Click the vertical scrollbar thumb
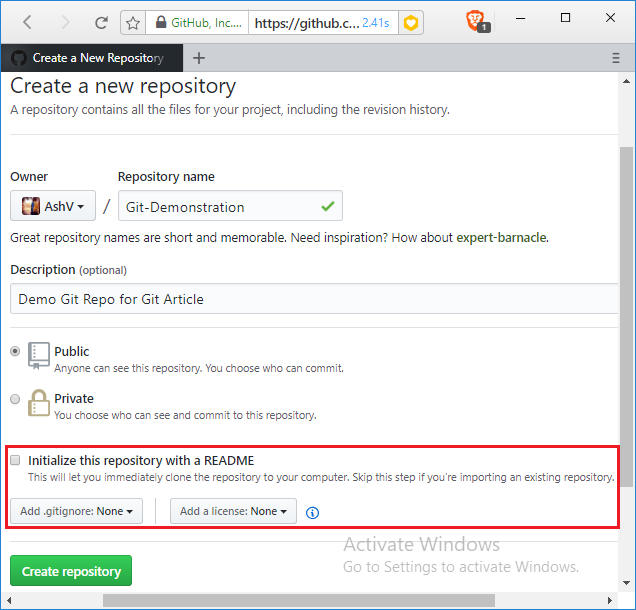This screenshot has width=636, height=610. click(x=627, y=316)
